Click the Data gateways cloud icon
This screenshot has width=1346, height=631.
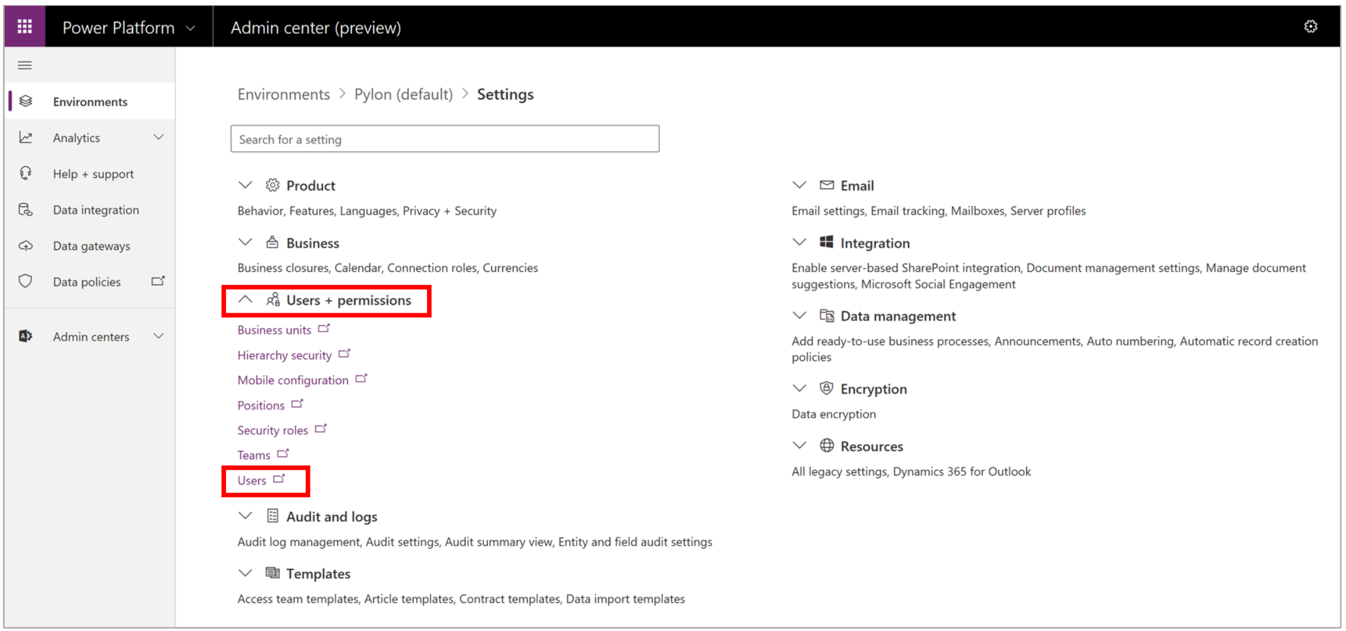[26, 246]
